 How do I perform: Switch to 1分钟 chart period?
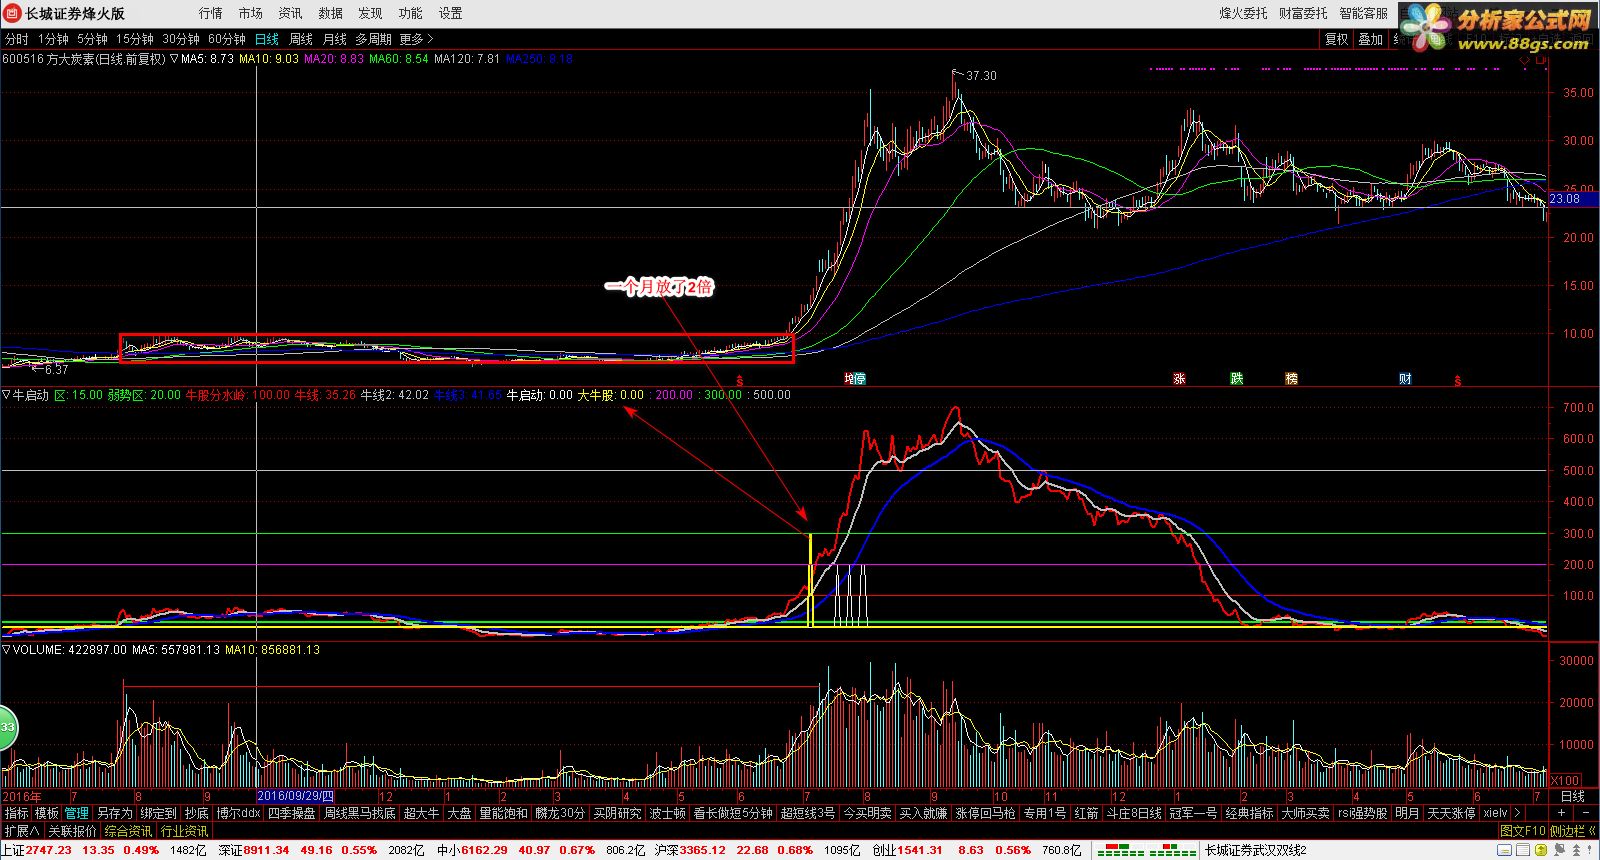53,39
